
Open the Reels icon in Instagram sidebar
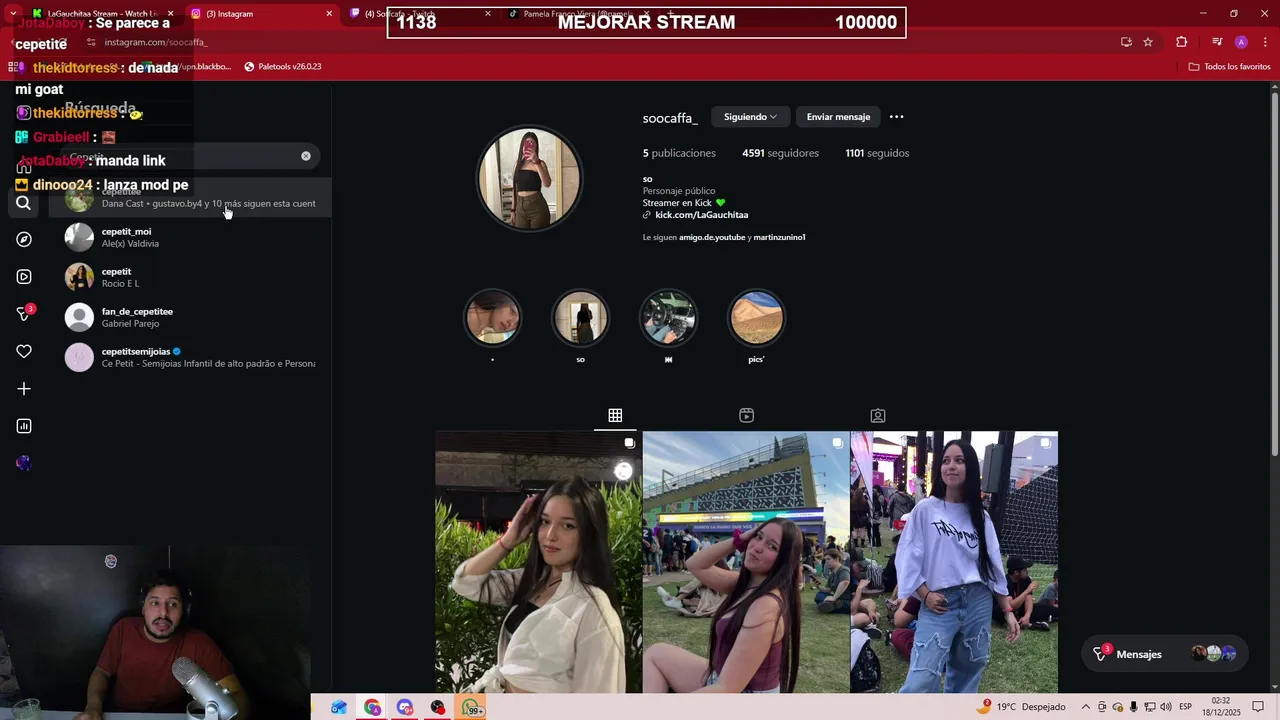(x=24, y=276)
